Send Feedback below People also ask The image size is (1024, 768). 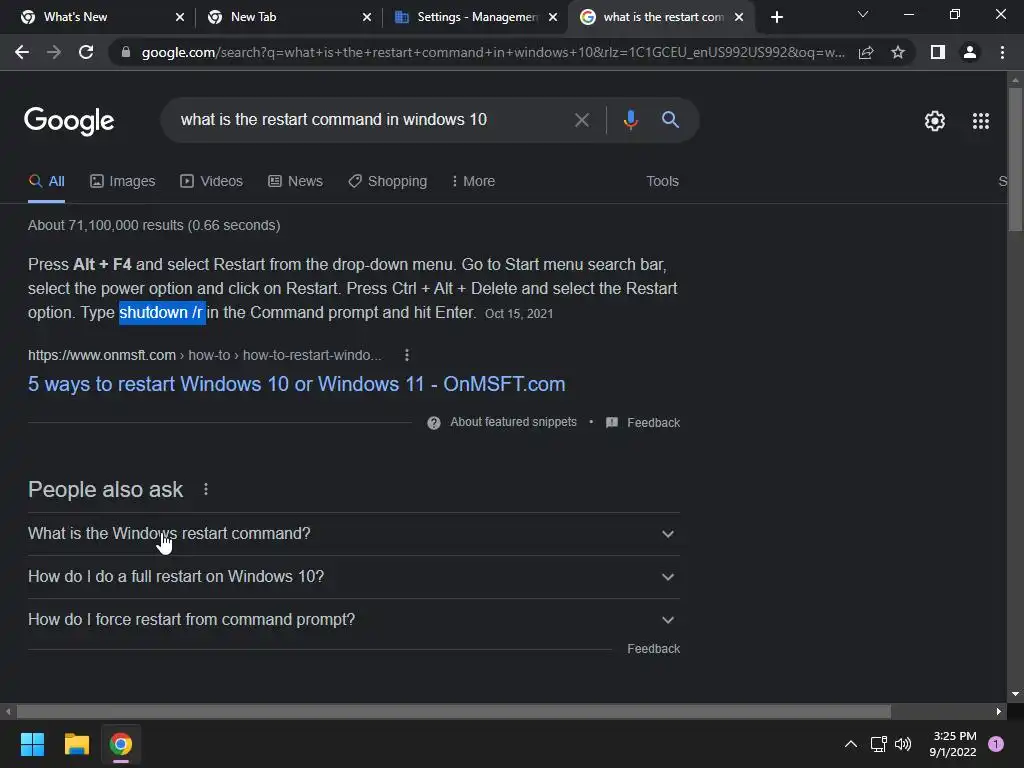click(x=653, y=649)
